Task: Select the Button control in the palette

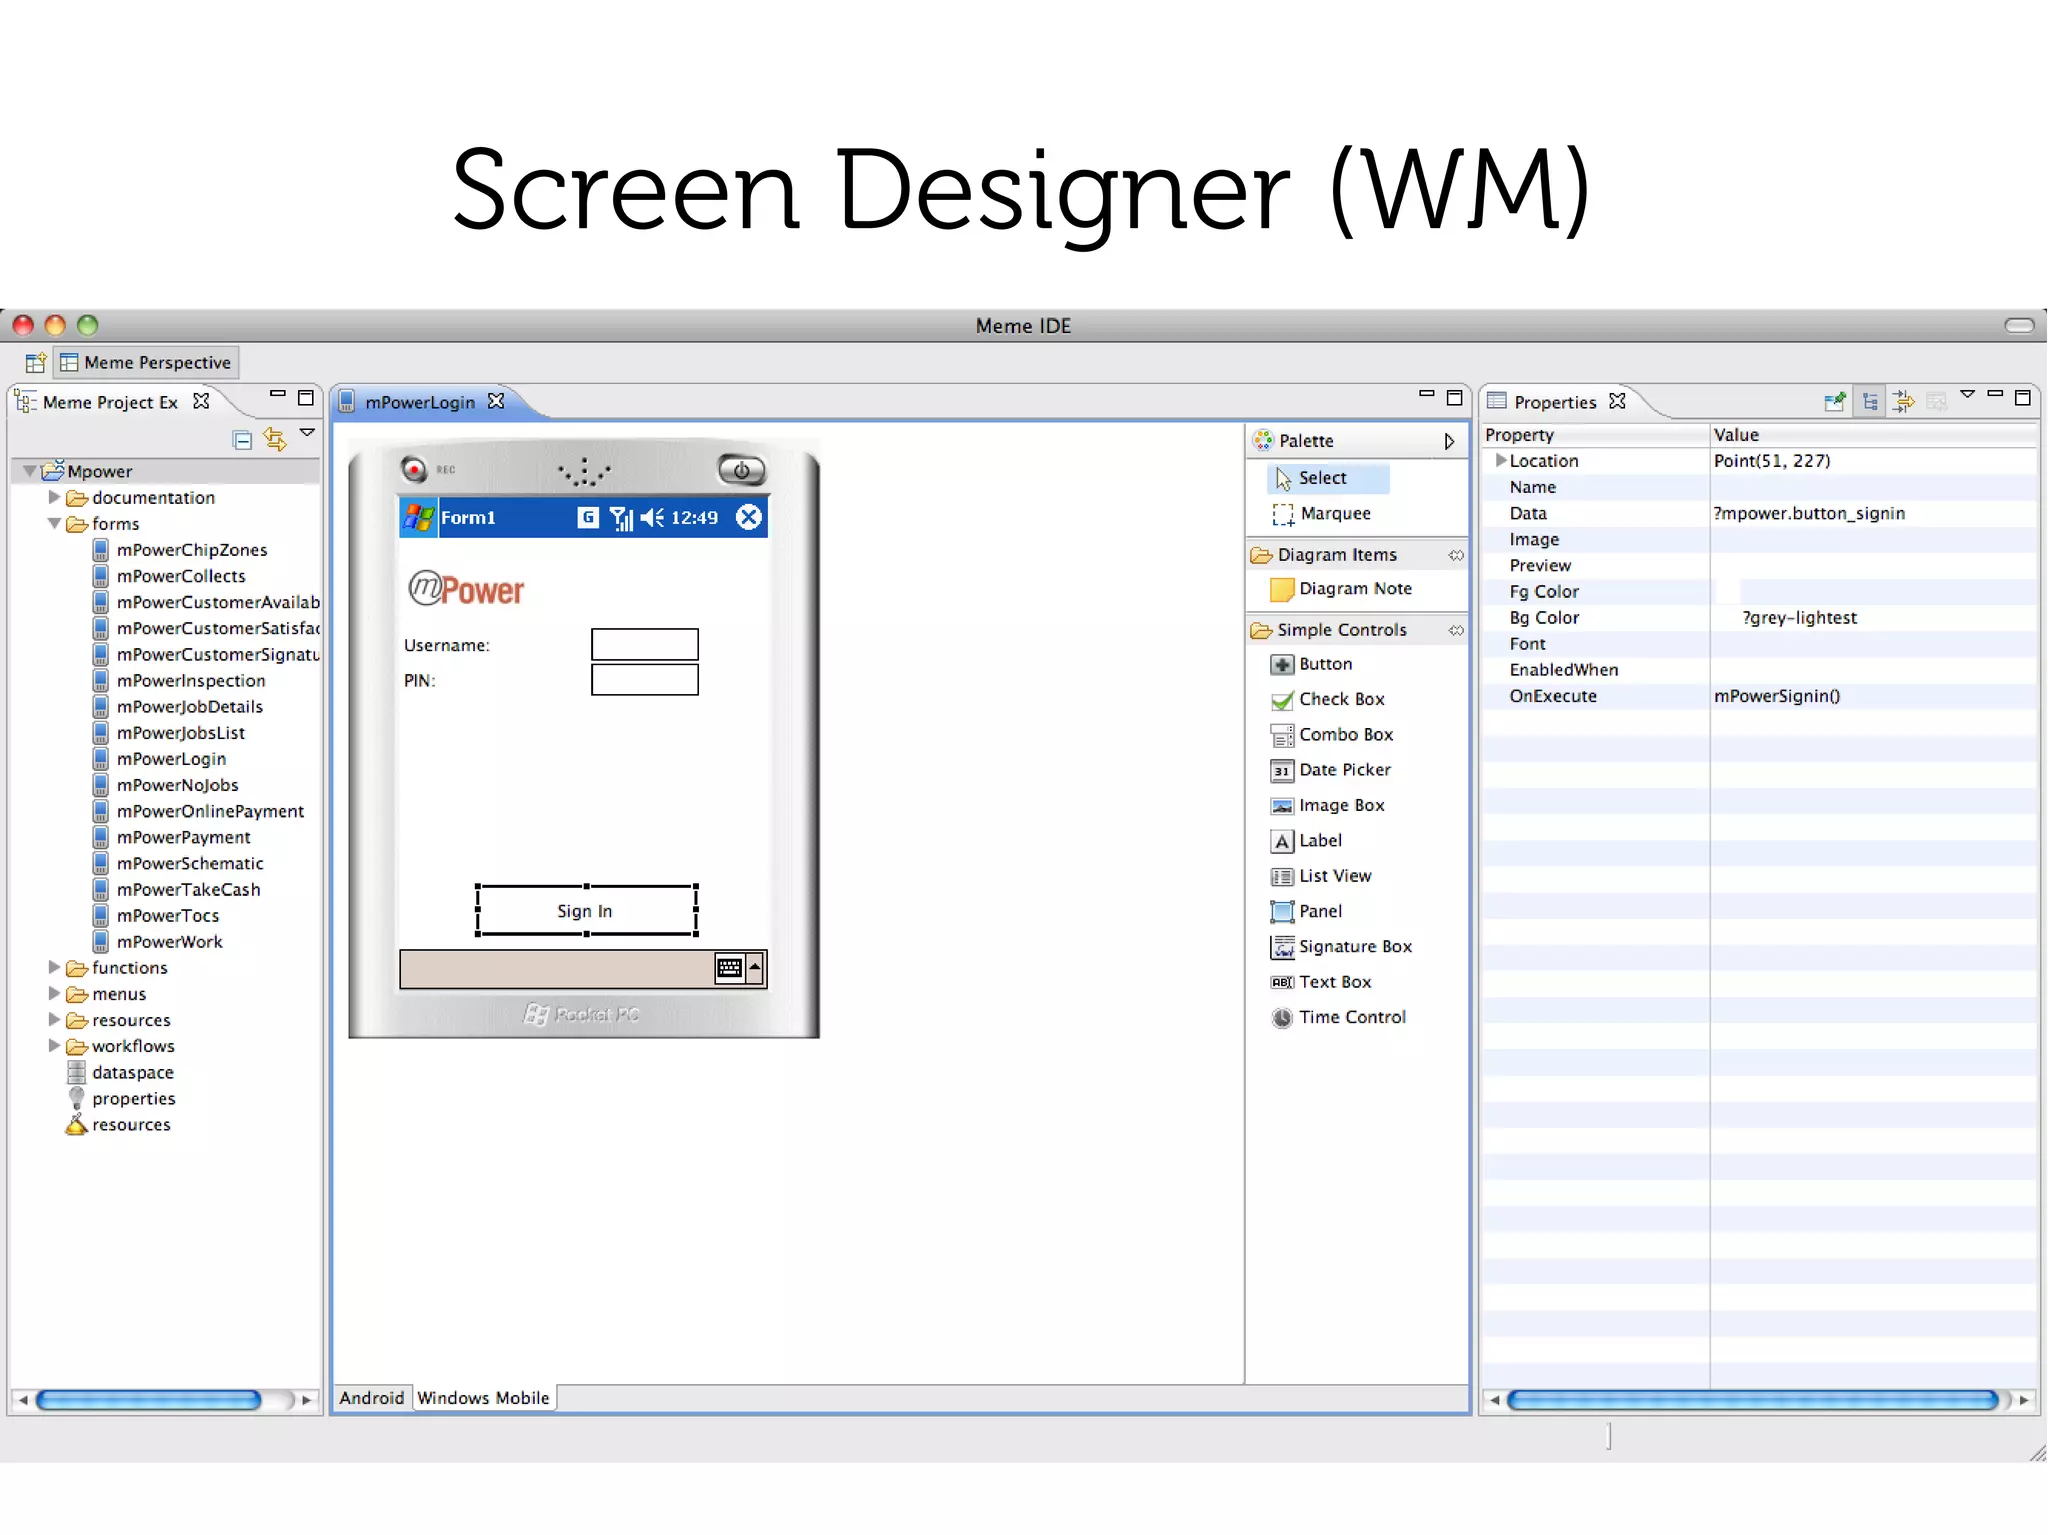Action: point(1311,664)
